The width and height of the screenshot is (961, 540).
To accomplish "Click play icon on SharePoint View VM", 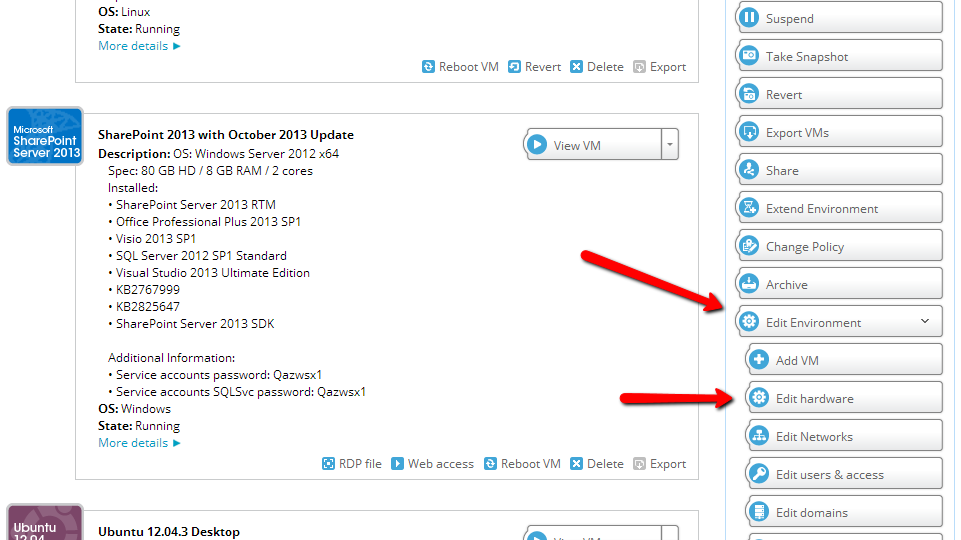I will coord(537,145).
